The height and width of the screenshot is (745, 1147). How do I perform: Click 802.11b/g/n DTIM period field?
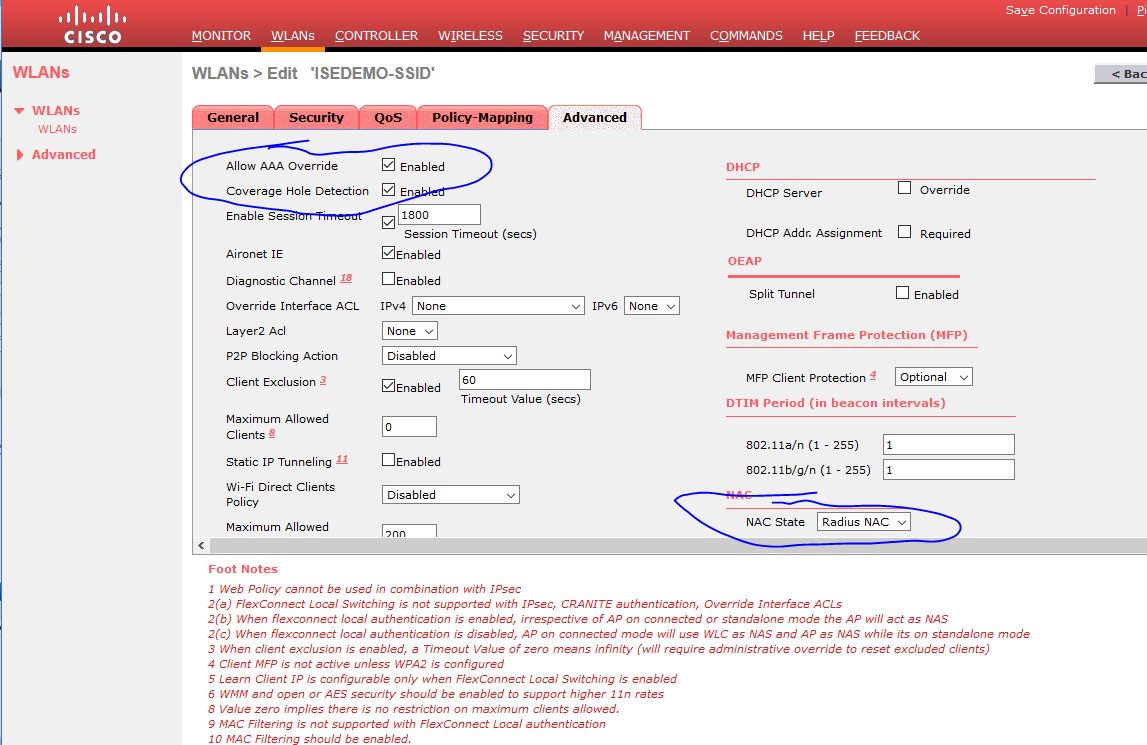click(948, 469)
